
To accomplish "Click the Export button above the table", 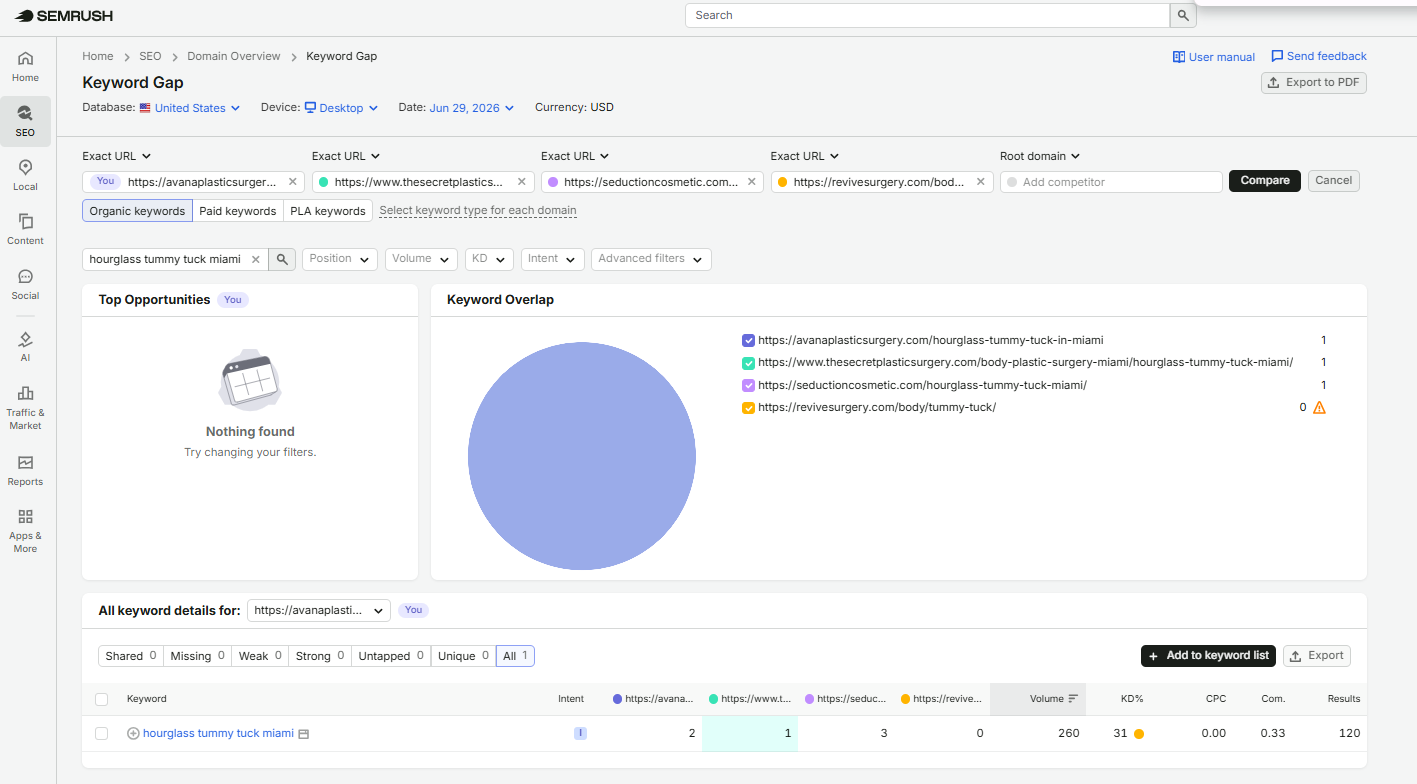I will tap(1317, 656).
